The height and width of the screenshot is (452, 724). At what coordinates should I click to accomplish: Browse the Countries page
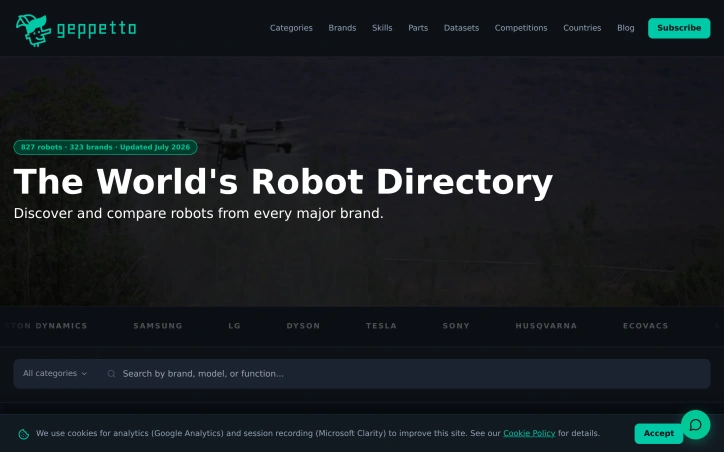point(582,28)
